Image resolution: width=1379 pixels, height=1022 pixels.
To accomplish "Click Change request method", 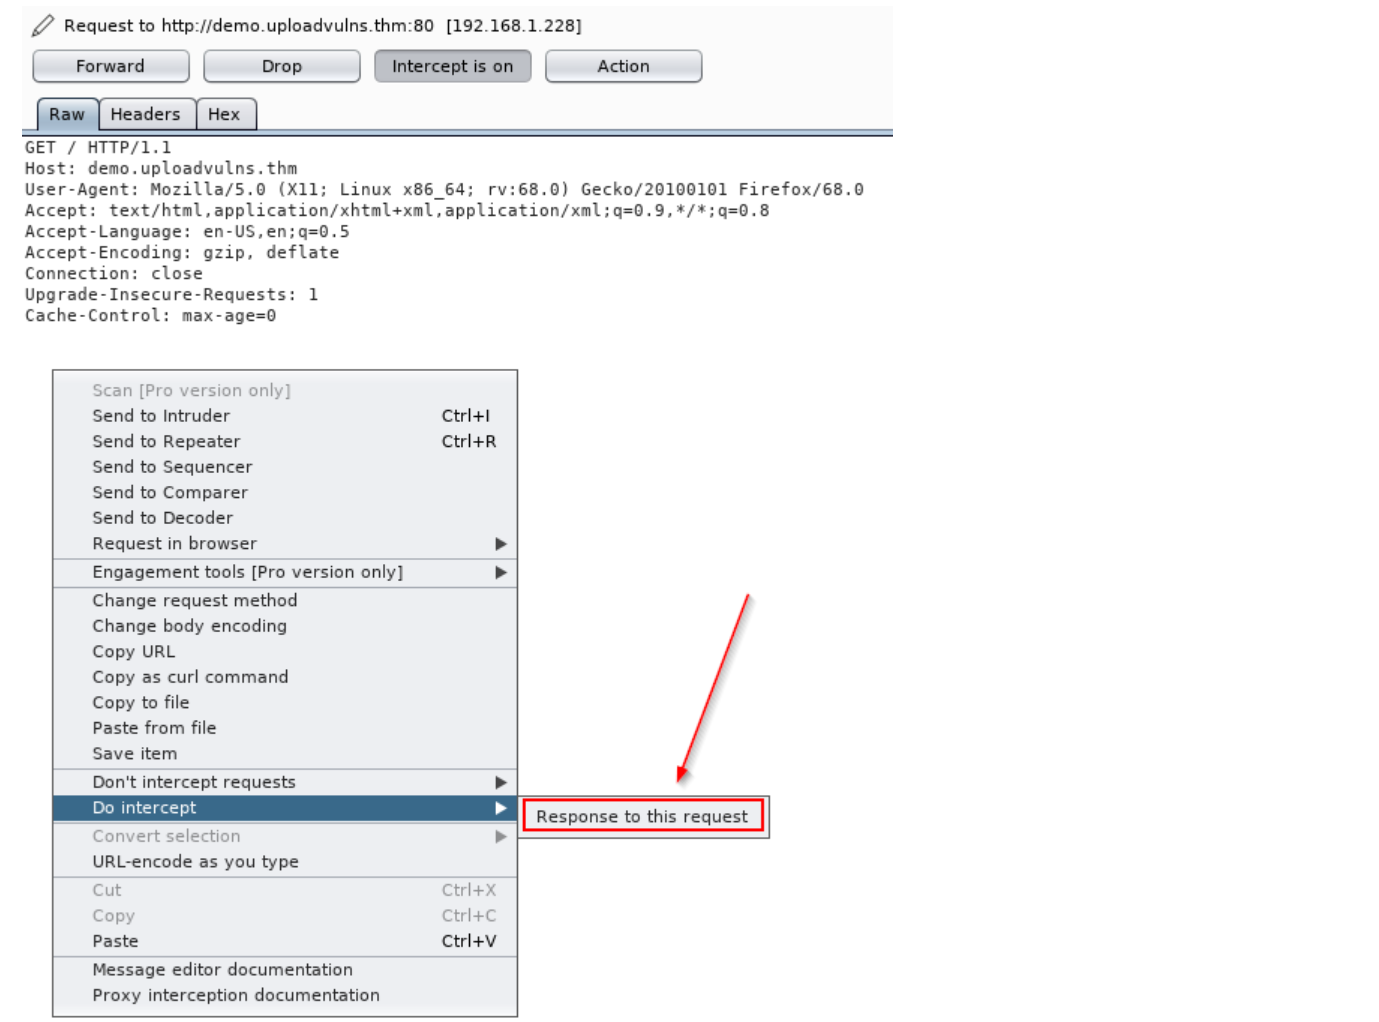I will coord(195,600).
